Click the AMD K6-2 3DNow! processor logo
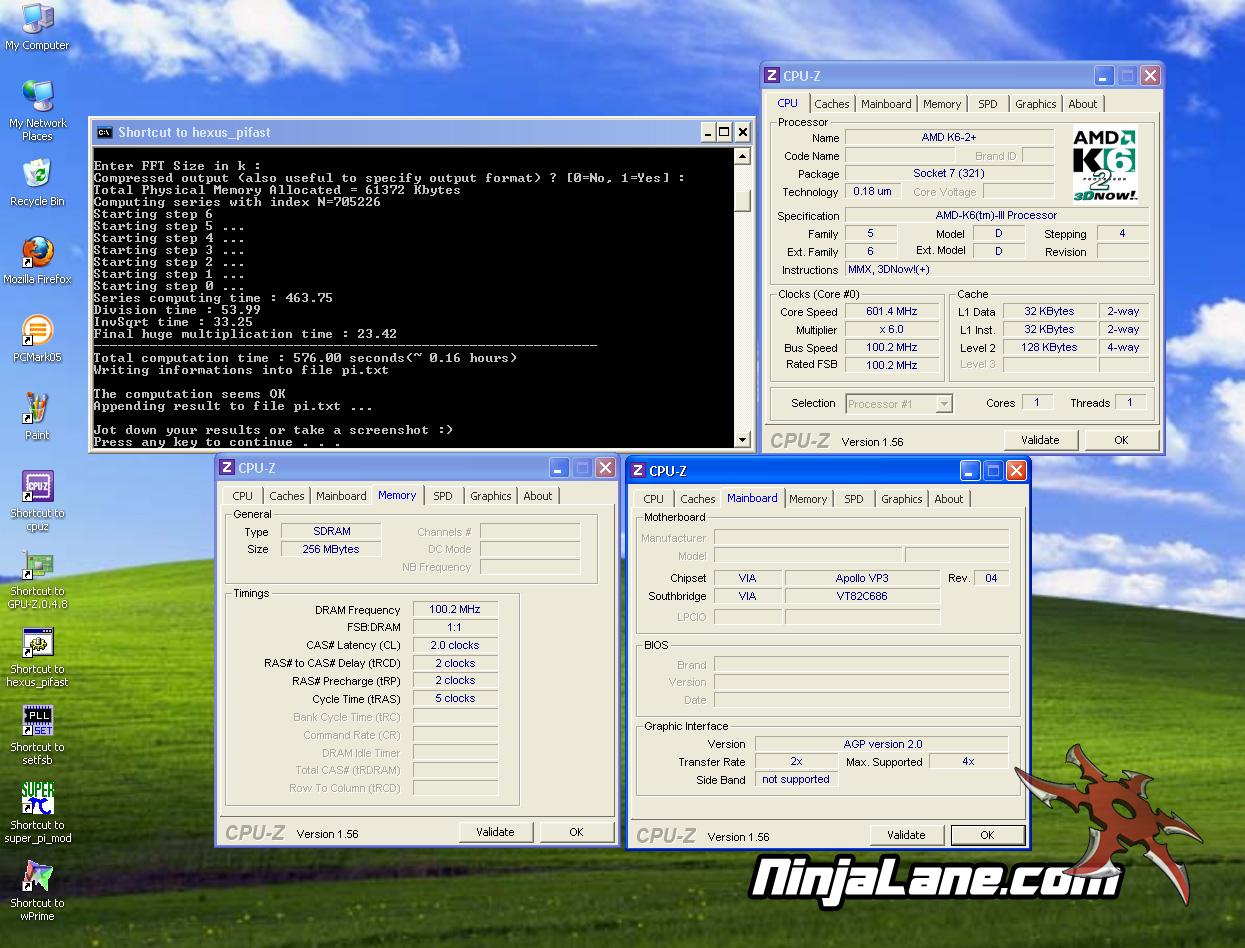The height and width of the screenshot is (948, 1245). pyautogui.click(x=1105, y=165)
